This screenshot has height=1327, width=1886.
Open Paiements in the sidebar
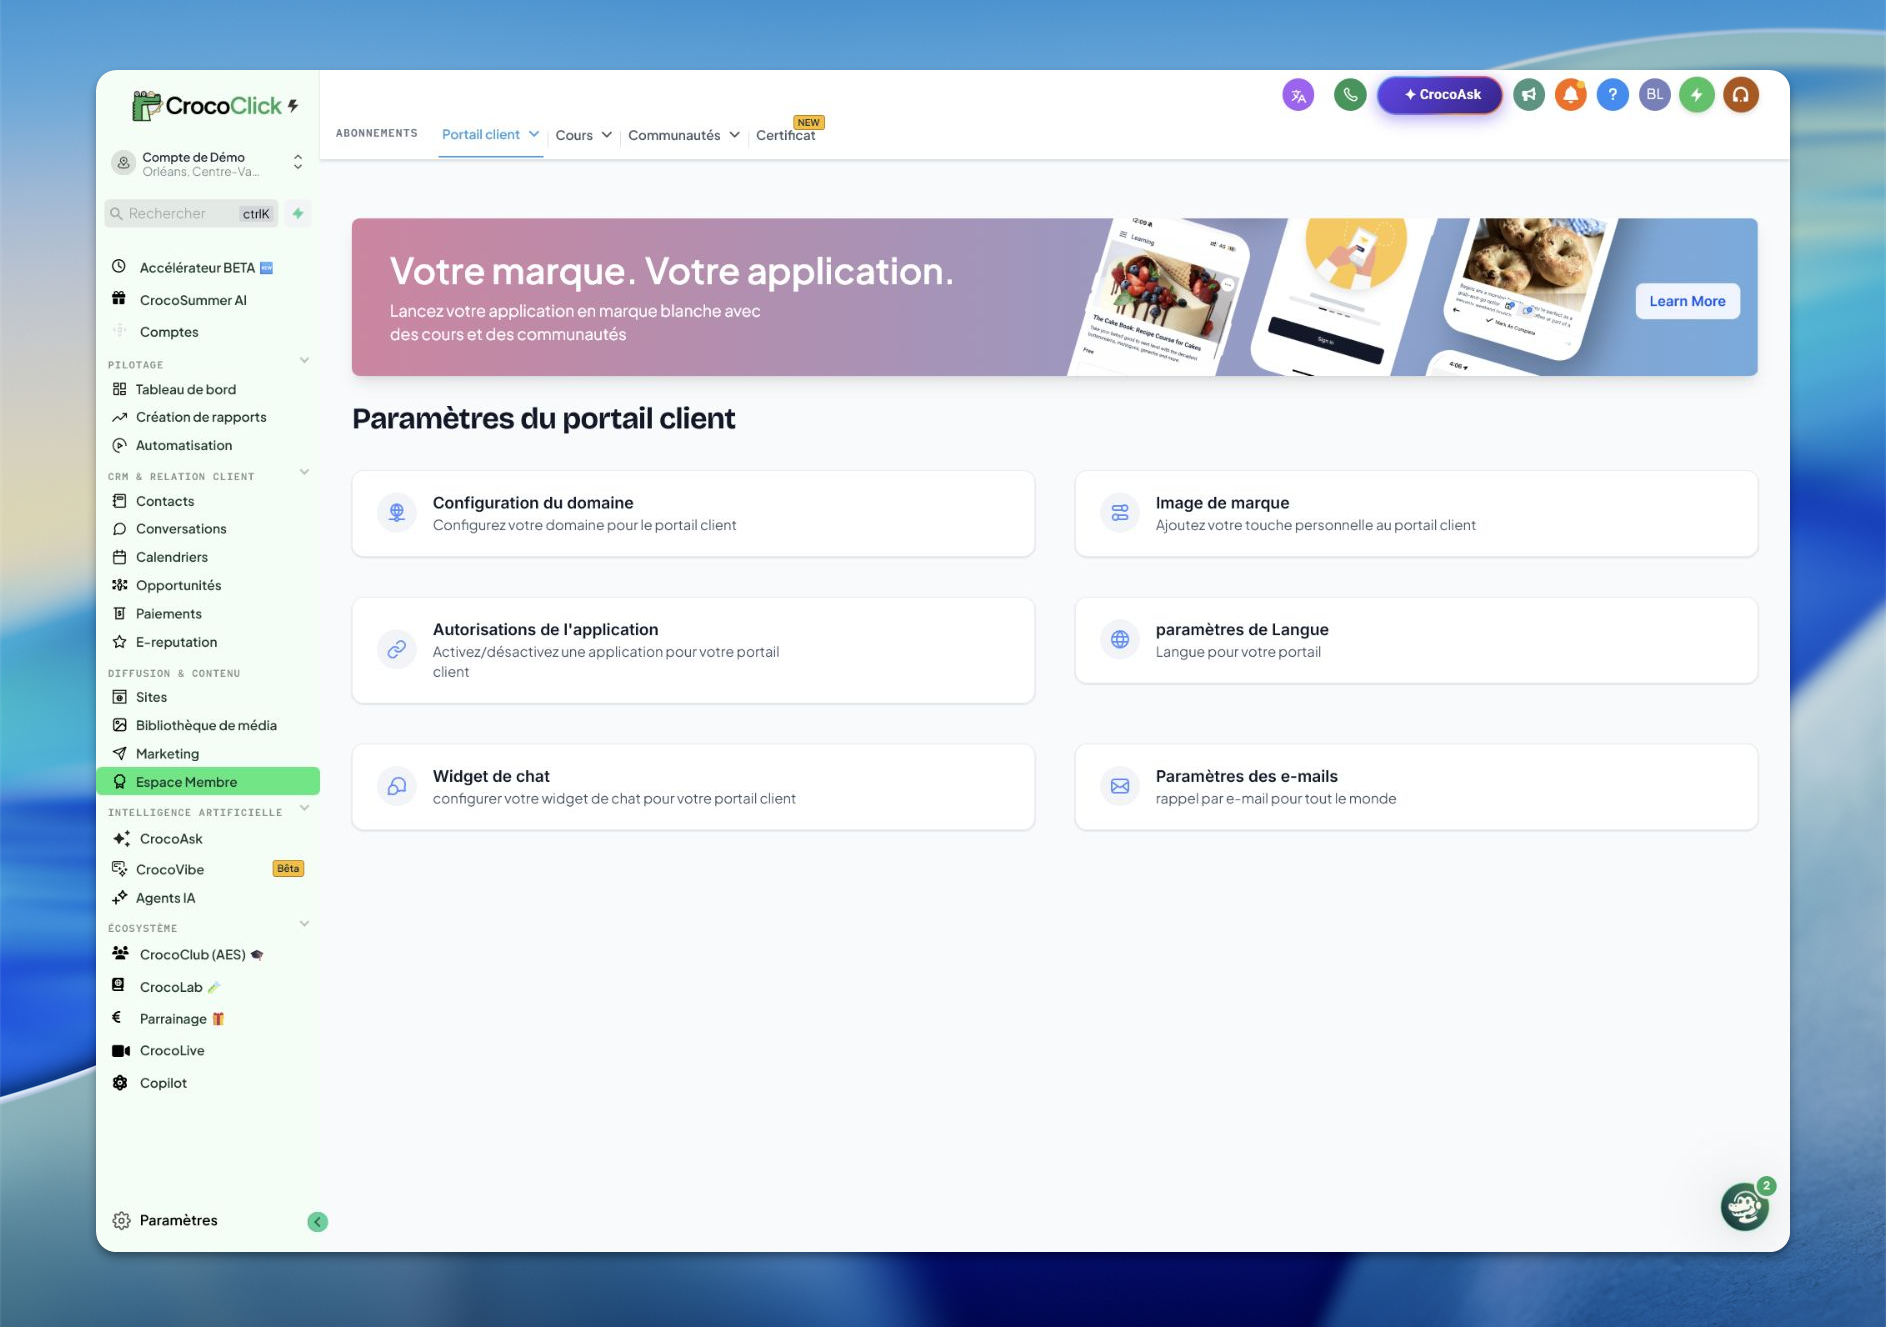(x=169, y=614)
